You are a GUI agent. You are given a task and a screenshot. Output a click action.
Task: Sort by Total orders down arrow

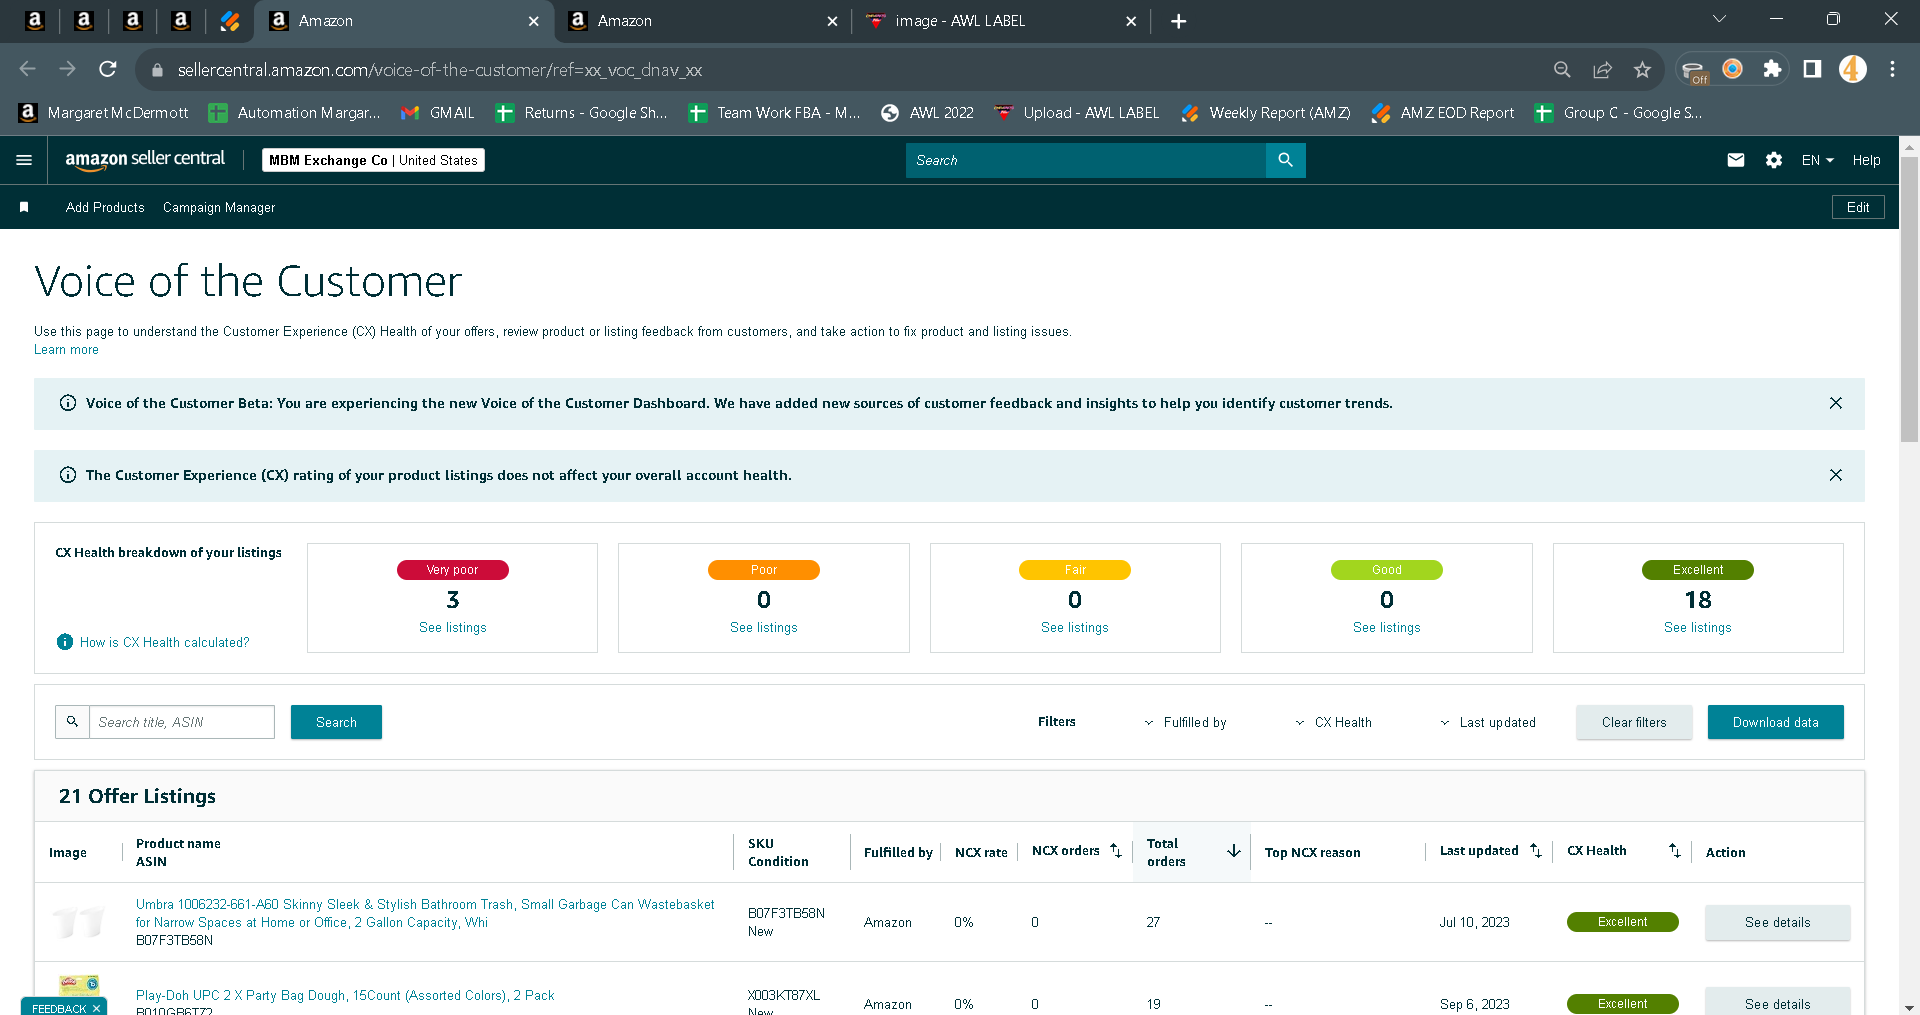click(x=1234, y=851)
